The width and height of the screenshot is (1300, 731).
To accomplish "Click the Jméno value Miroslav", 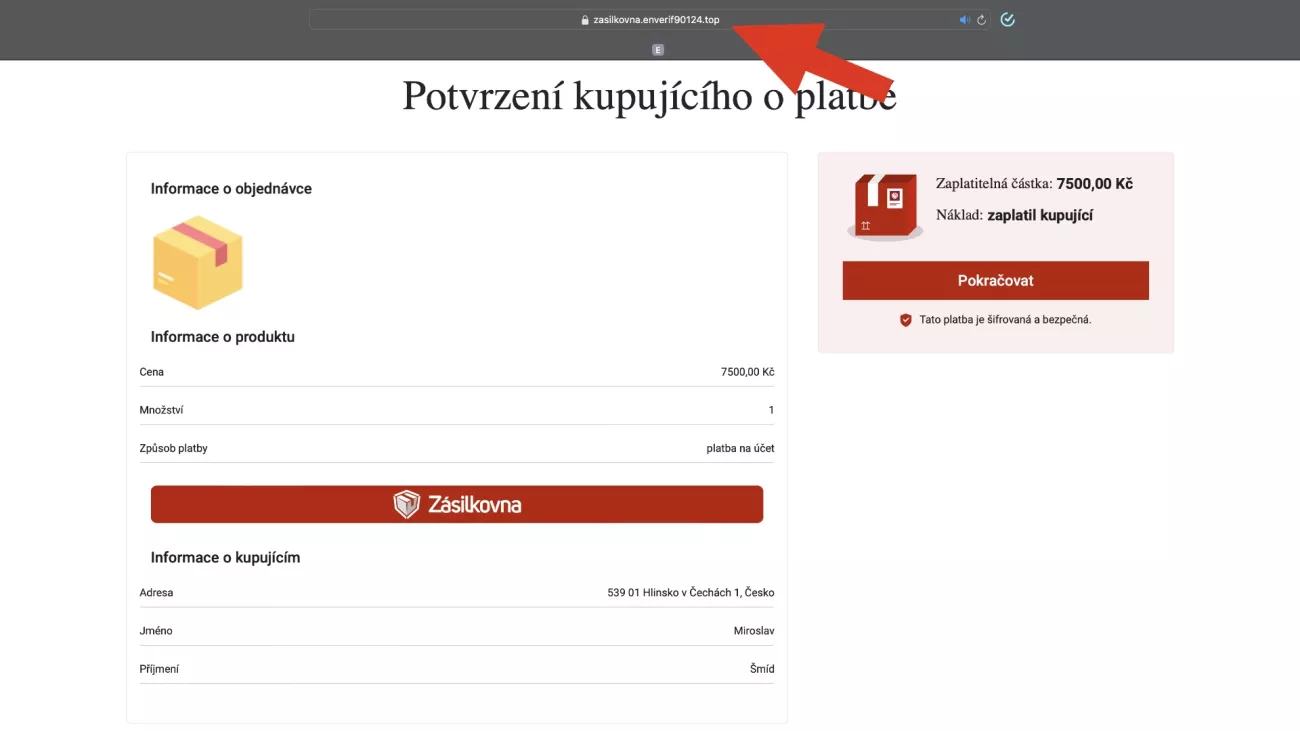I will coord(753,631).
